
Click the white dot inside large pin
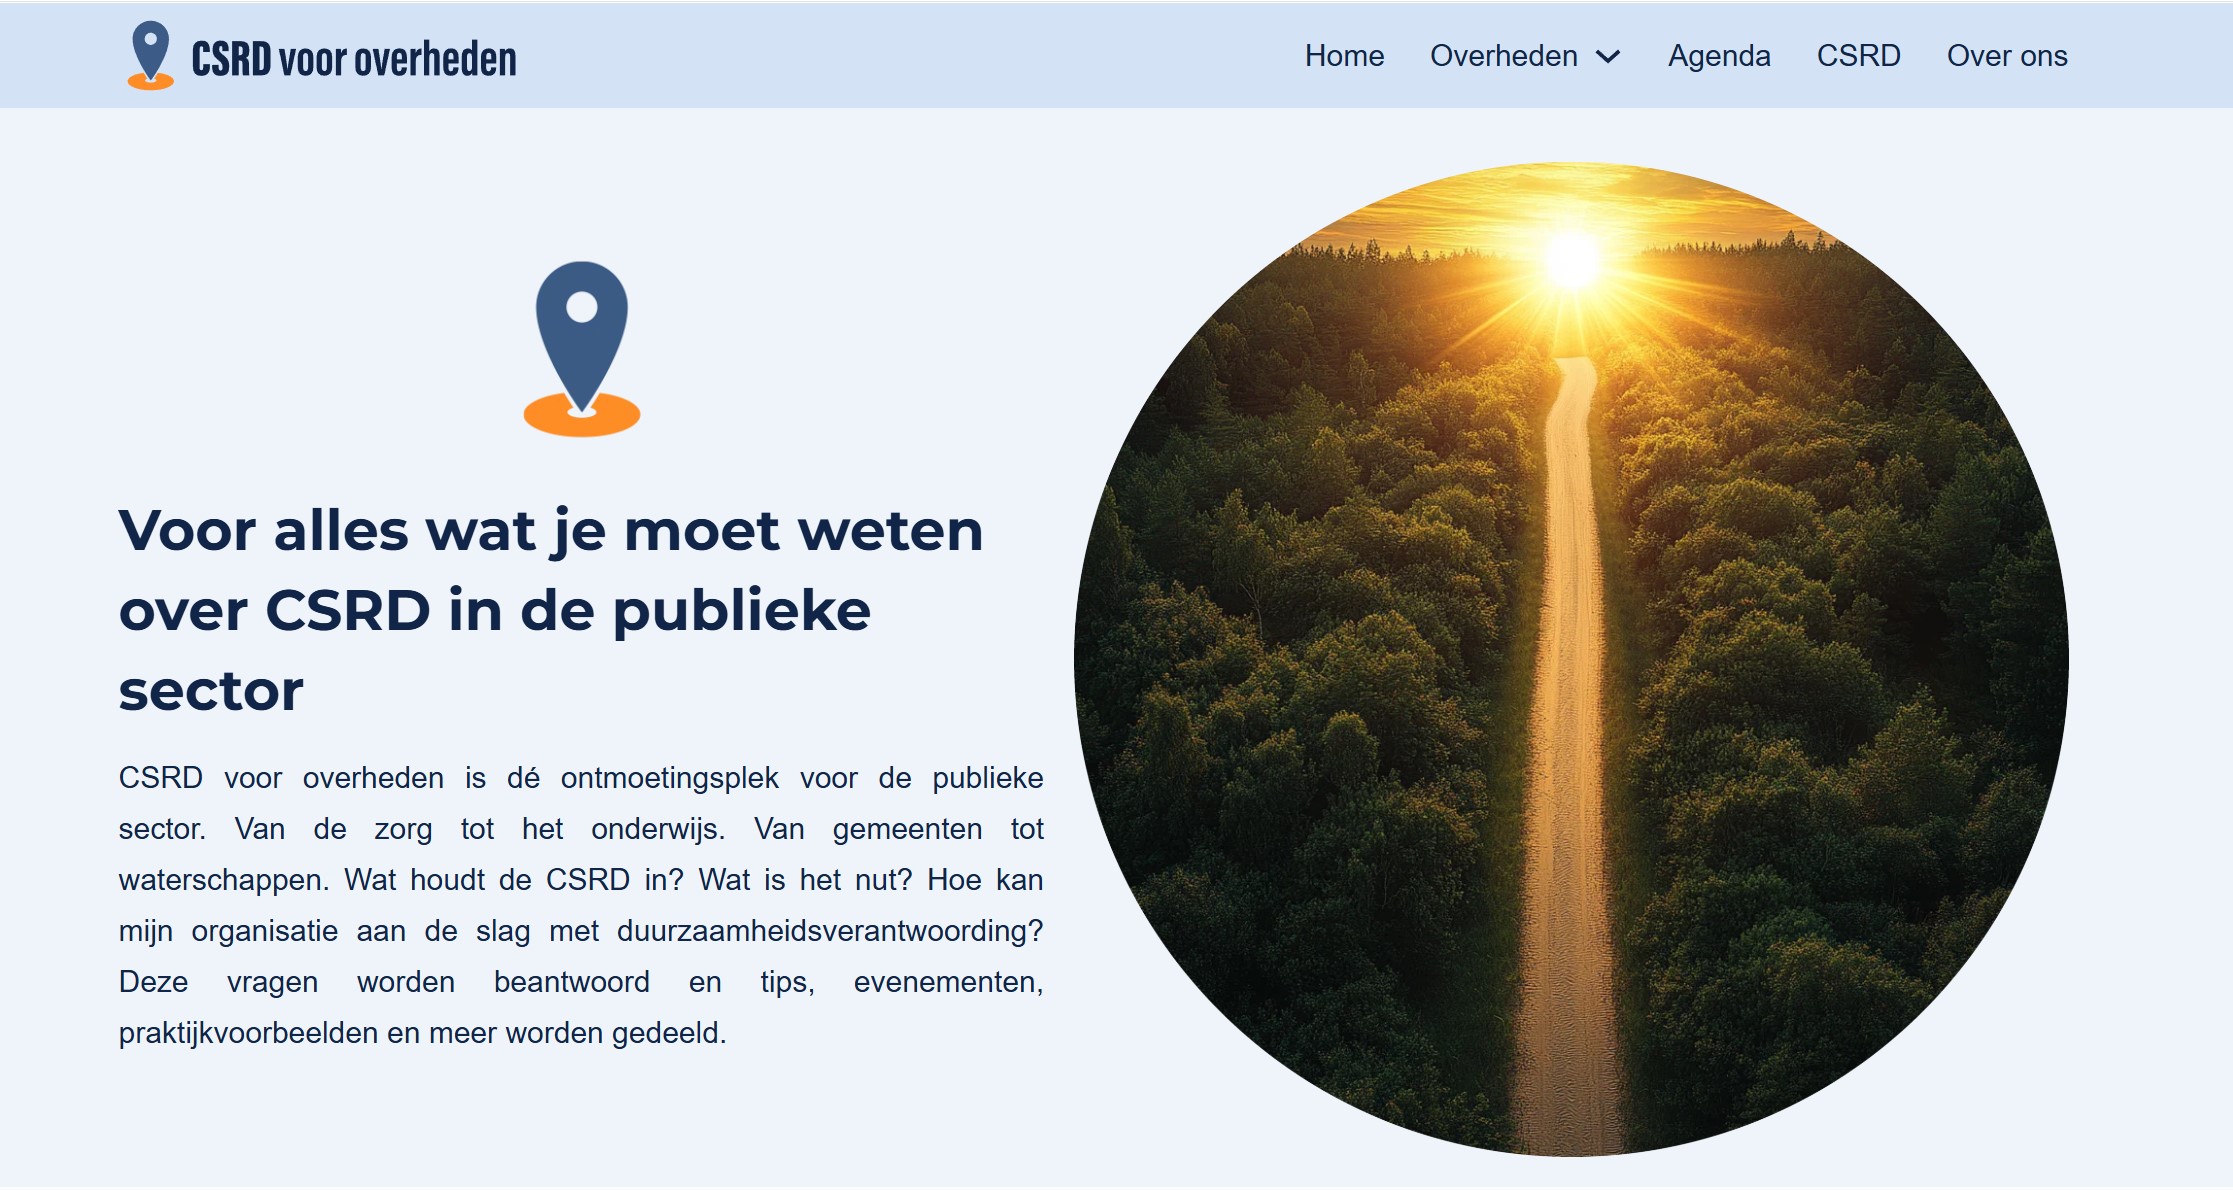pos(582,308)
